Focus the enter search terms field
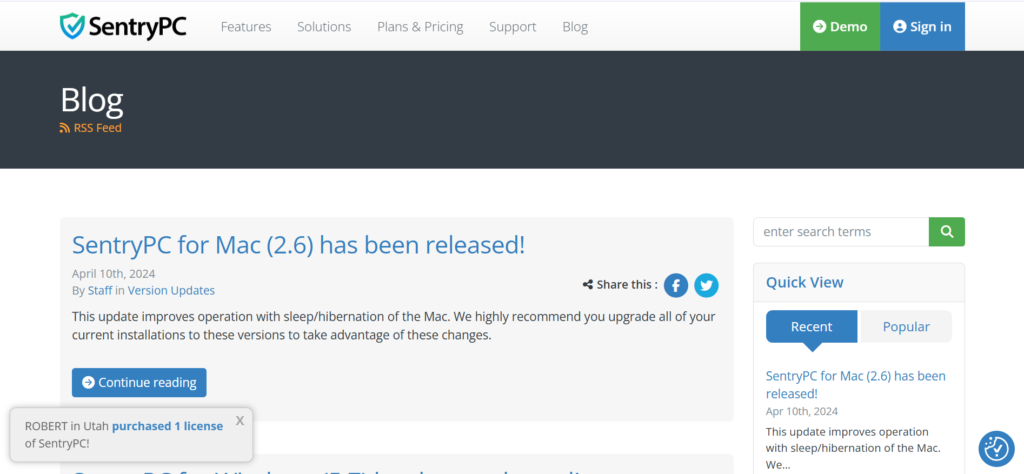The height and width of the screenshot is (474, 1024). coord(841,232)
